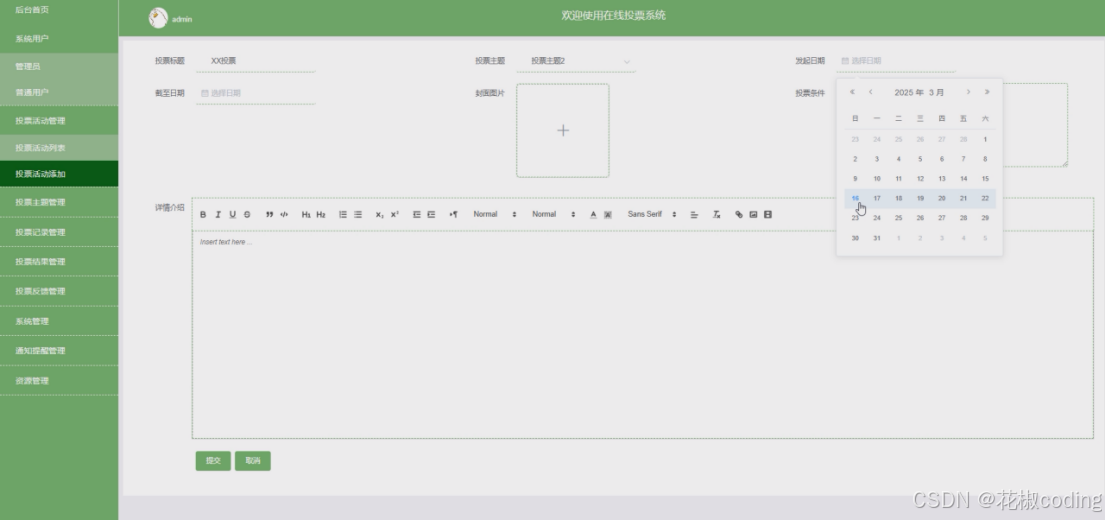1106x520 pixels.
Task: Insert a blockquote using the quote icon
Action: (x=269, y=214)
